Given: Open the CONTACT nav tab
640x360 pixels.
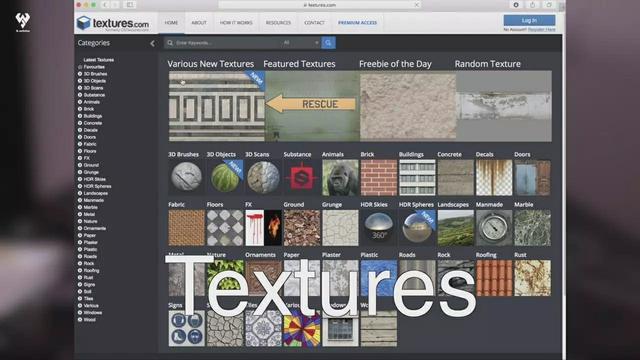Looking at the screenshot, I should (314, 23).
